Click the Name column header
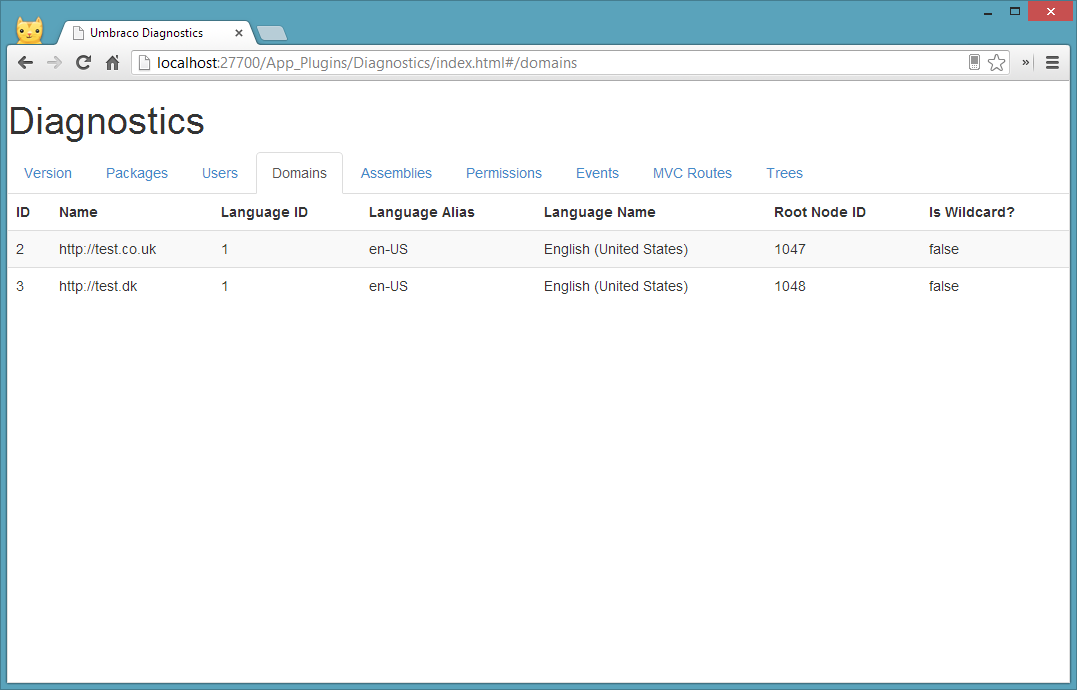This screenshot has width=1077, height=690. pyautogui.click(x=78, y=212)
